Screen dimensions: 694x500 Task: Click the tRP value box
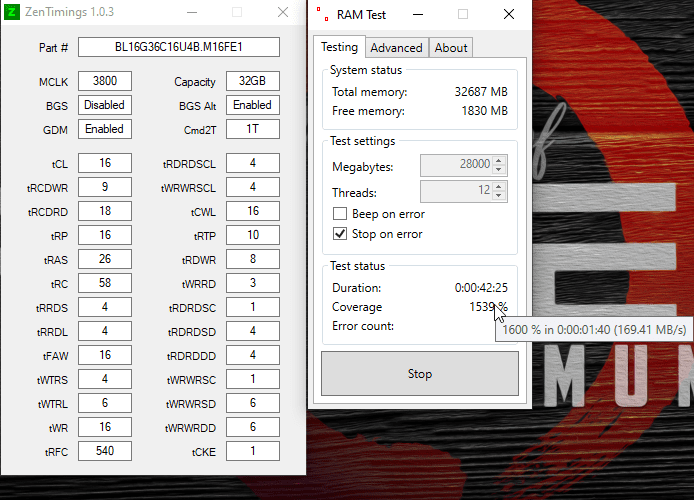(105, 235)
